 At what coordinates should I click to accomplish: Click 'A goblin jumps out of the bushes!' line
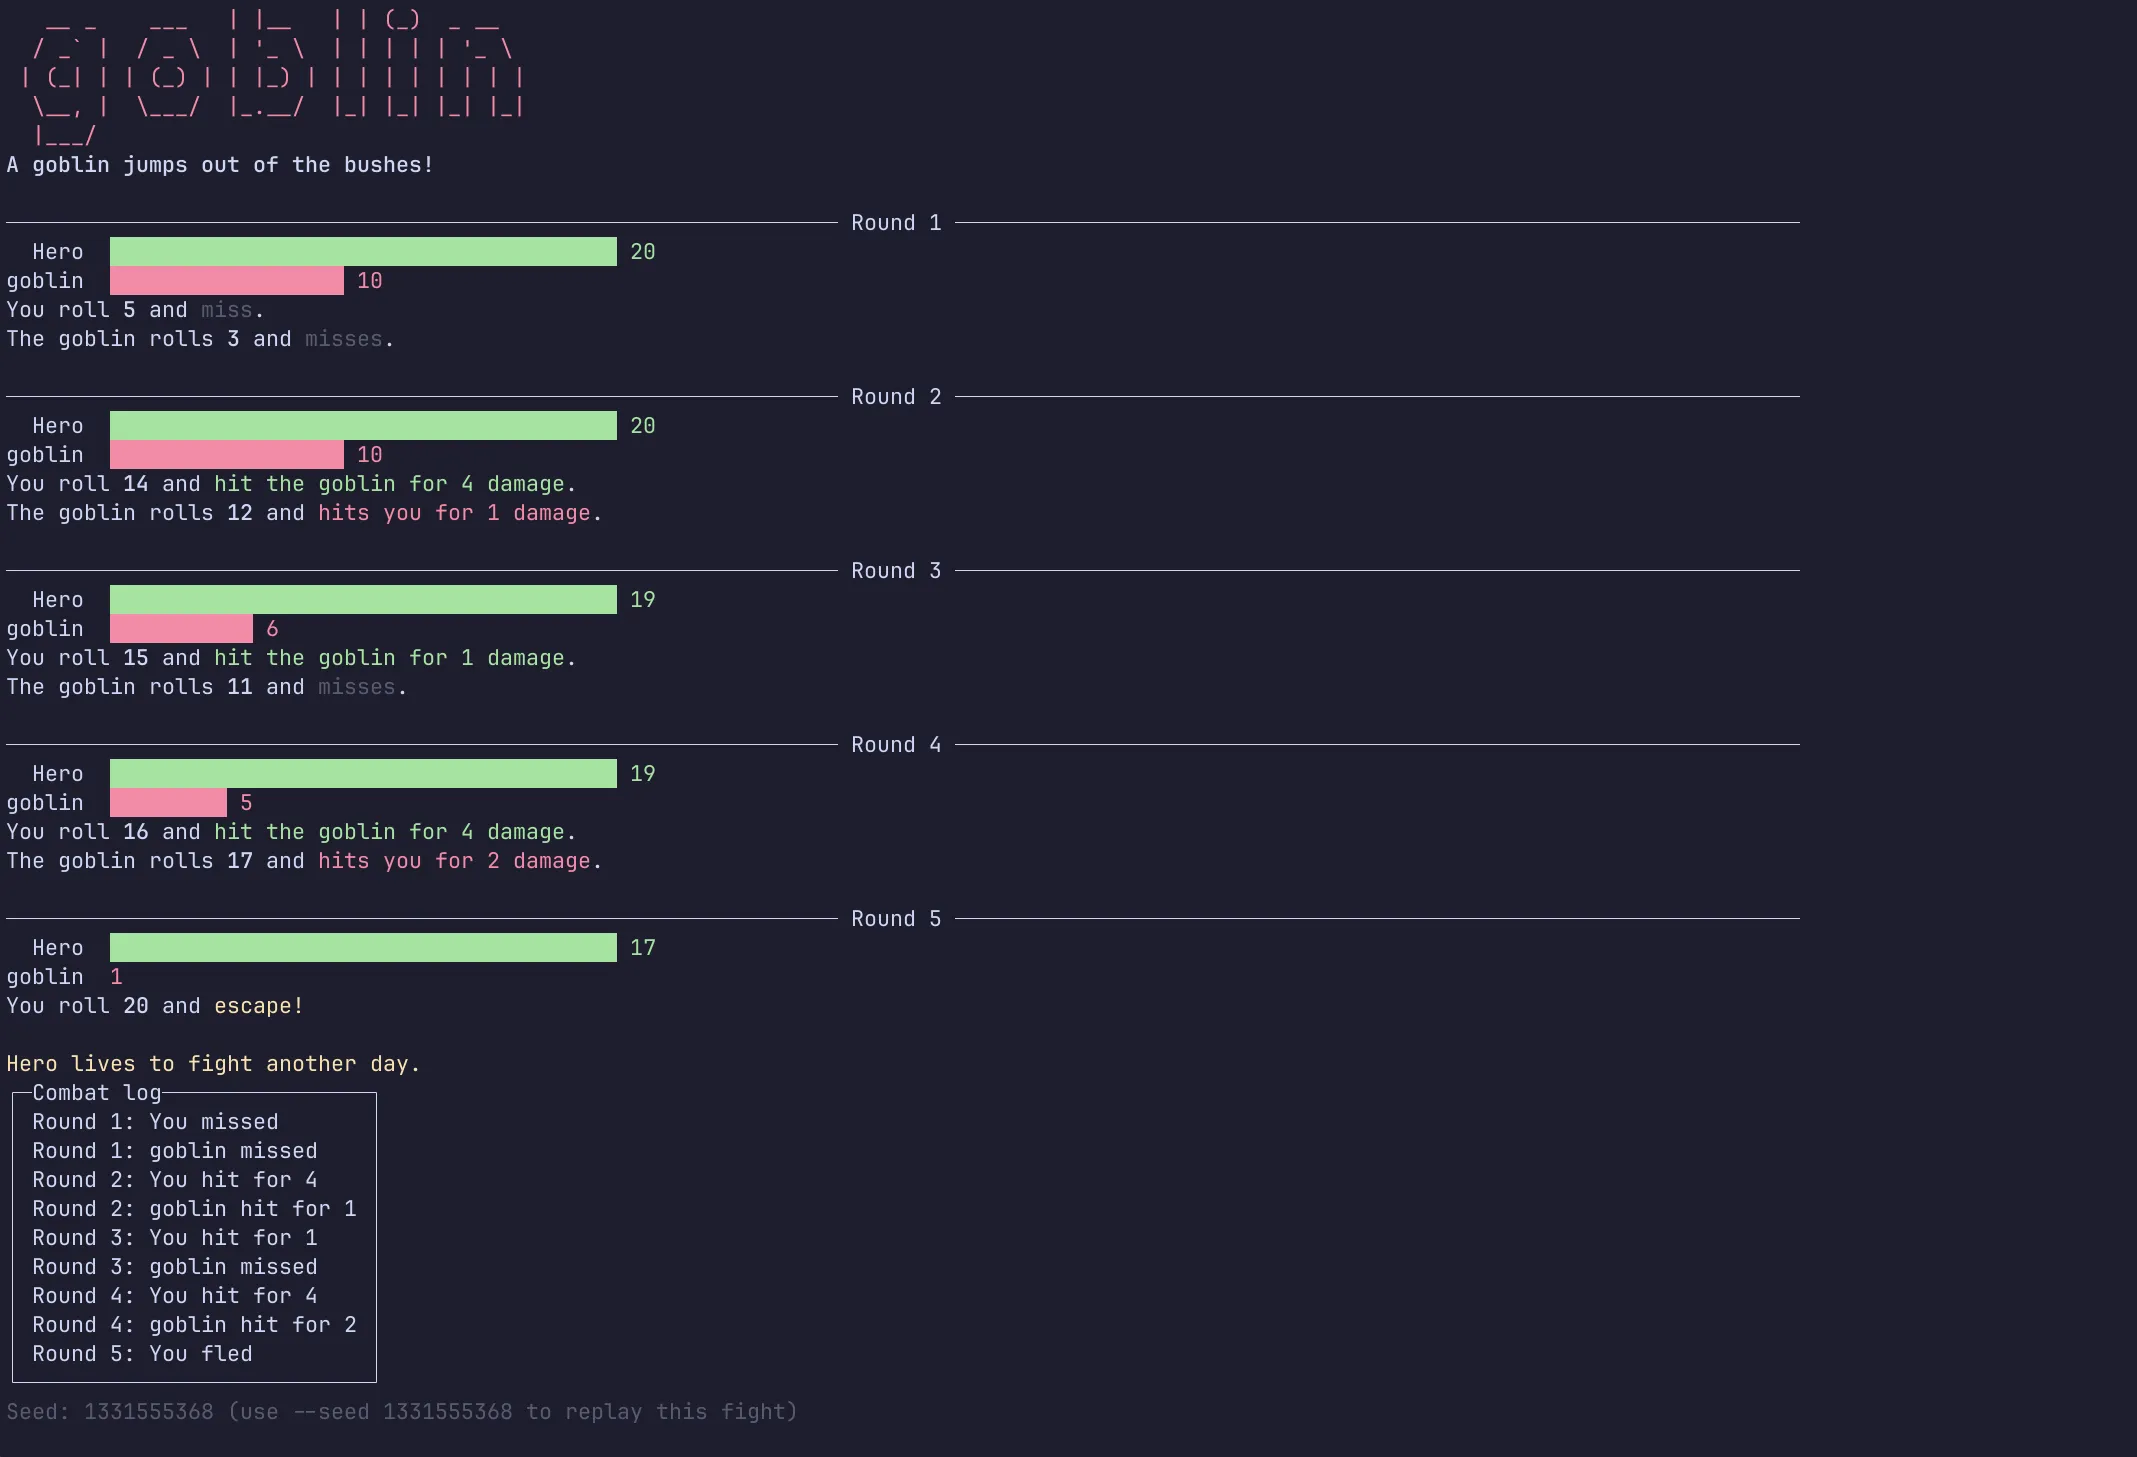point(220,165)
